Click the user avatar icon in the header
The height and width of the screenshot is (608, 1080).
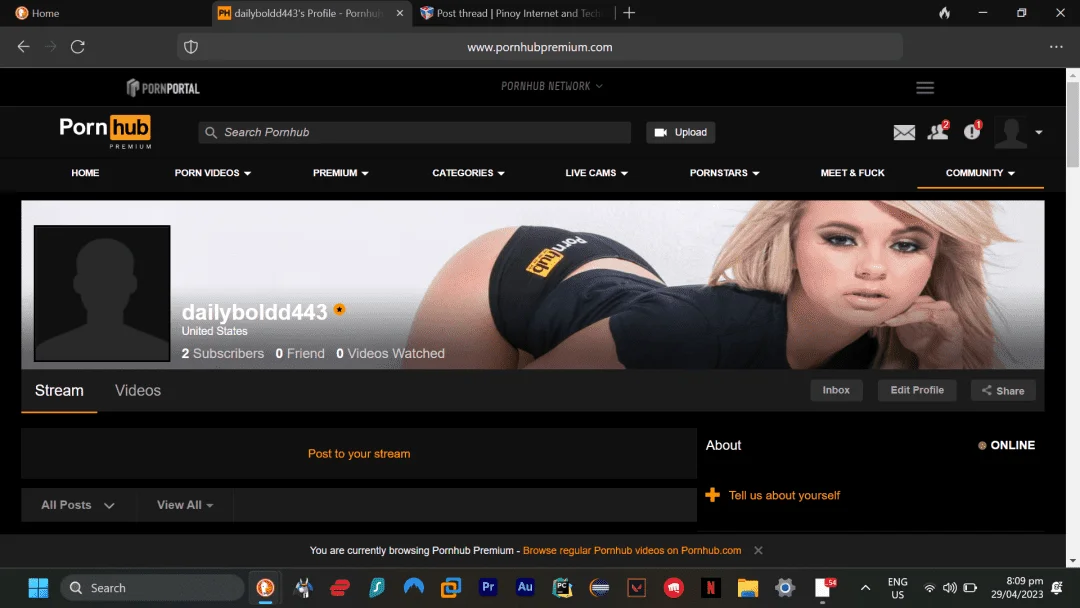coord(1010,132)
